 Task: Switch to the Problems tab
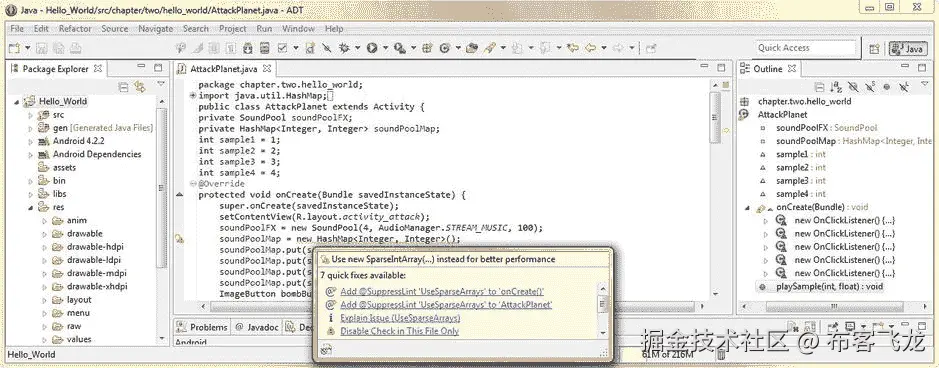click(203, 327)
